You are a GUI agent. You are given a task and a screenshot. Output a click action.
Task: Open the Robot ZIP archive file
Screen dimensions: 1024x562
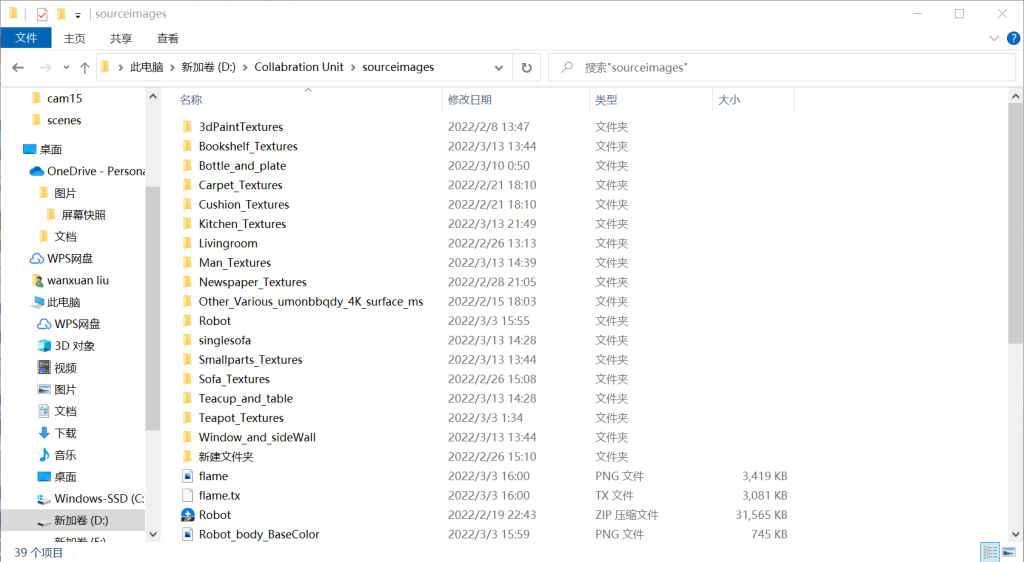point(214,515)
